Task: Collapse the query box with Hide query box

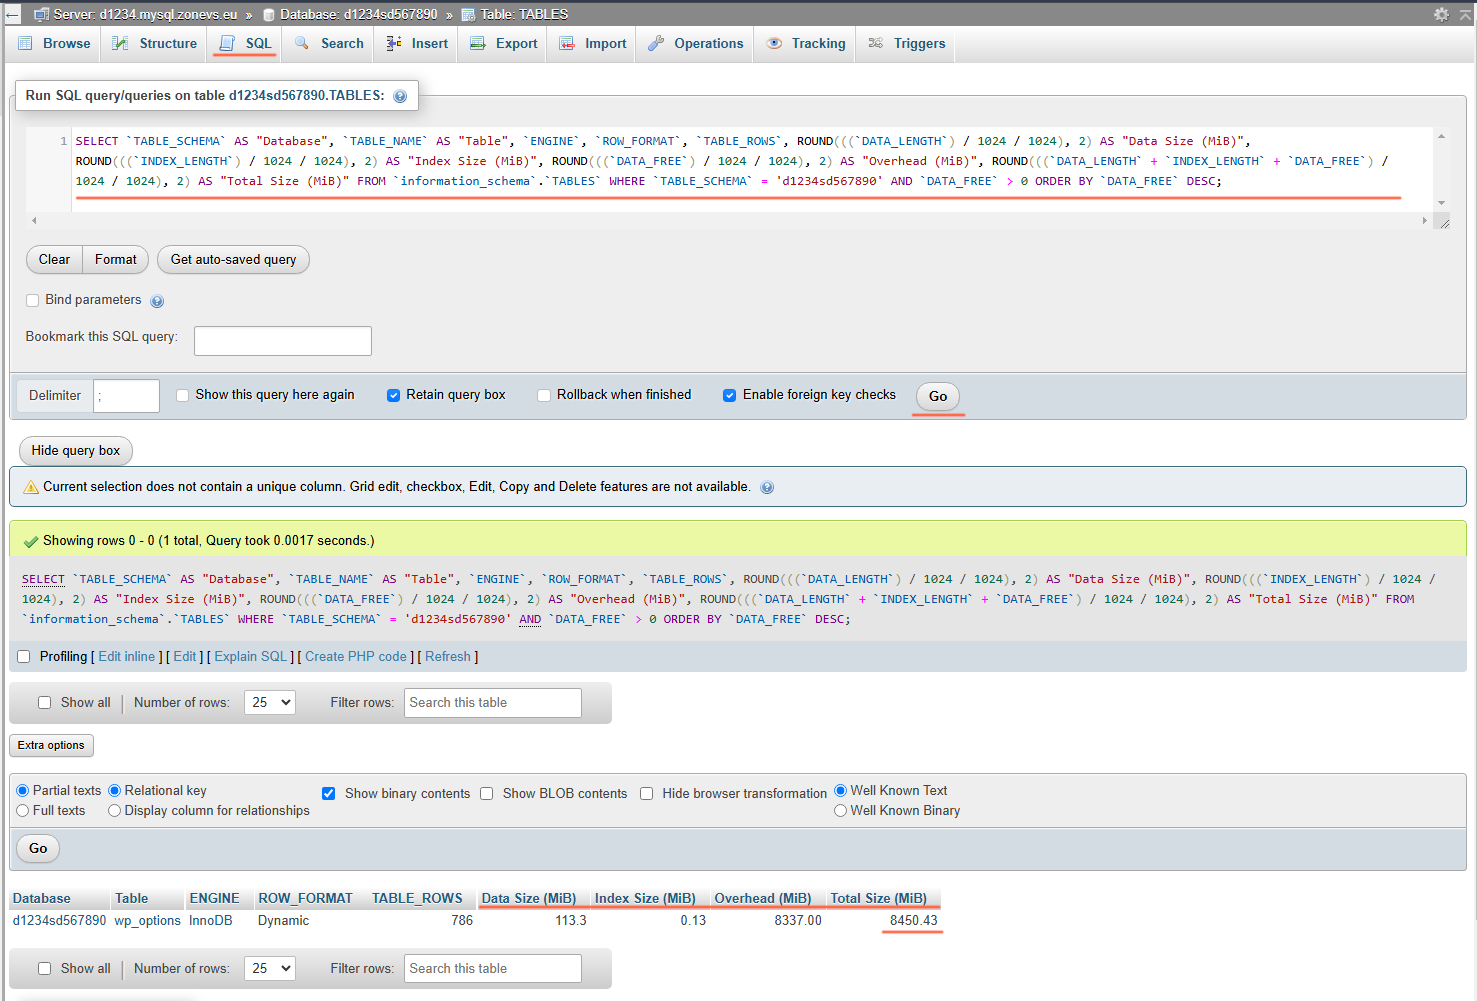Action: pyautogui.click(x=75, y=450)
